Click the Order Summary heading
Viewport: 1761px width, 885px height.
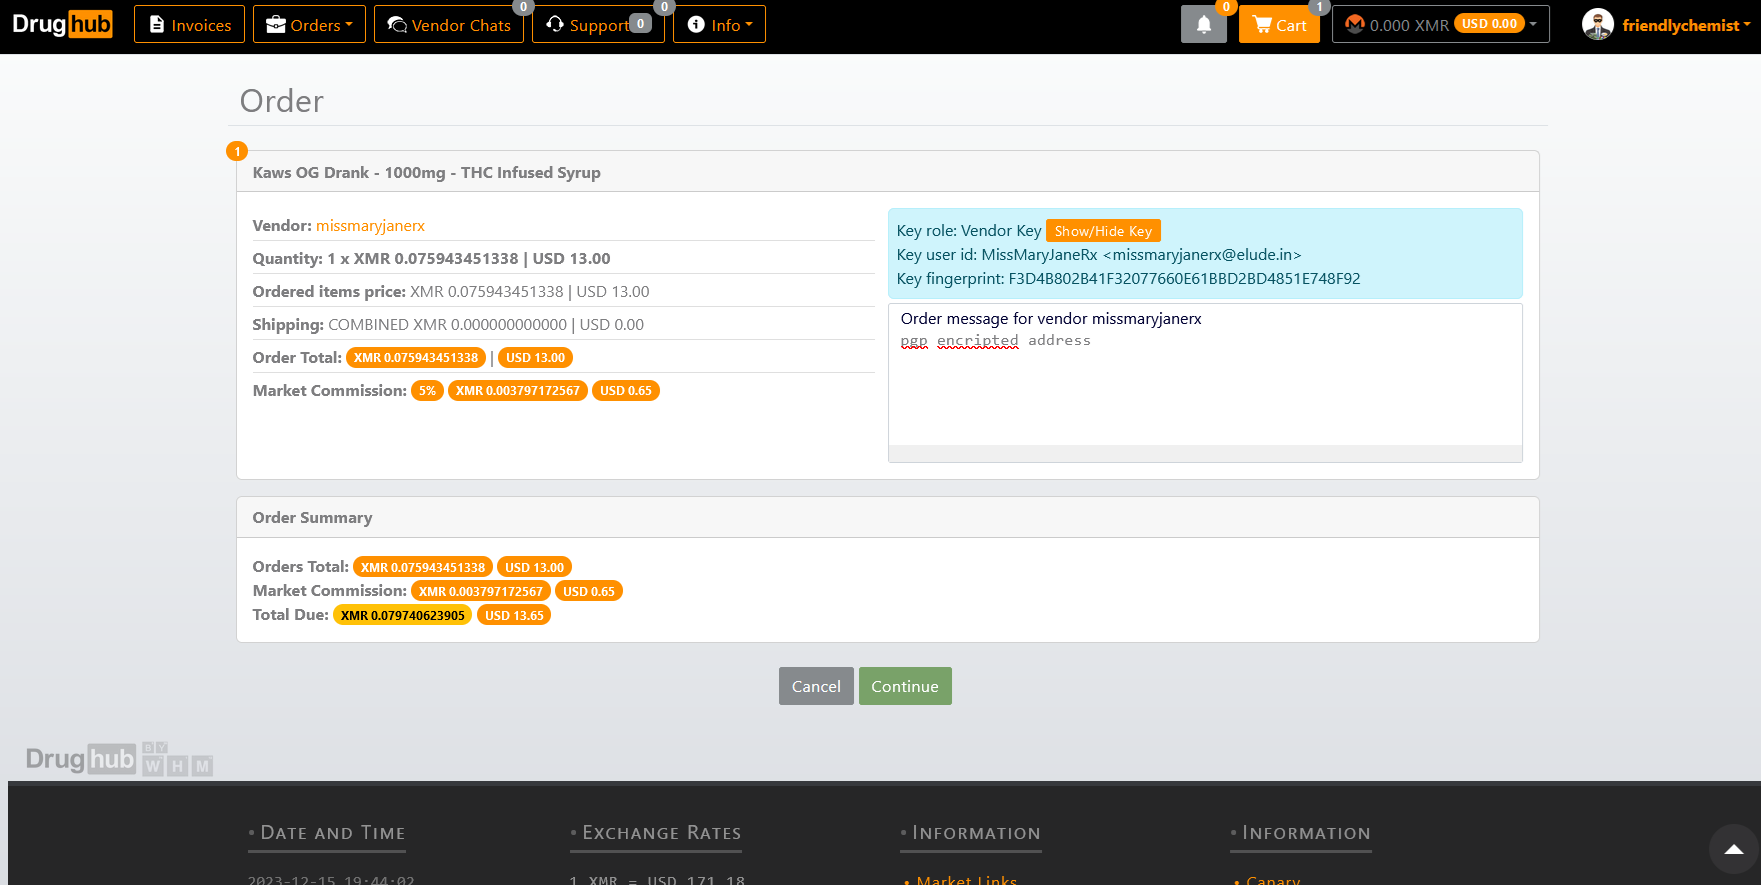tap(312, 517)
